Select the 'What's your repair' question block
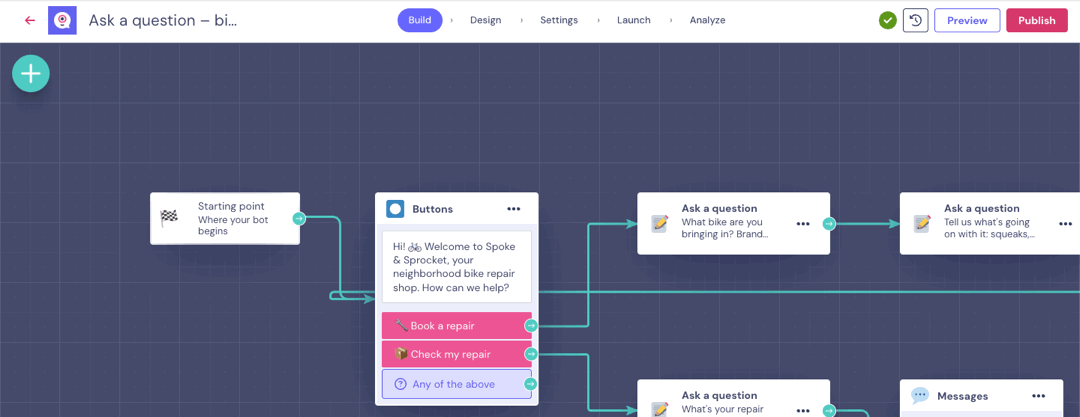This screenshot has width=1080, height=417. 734,398
